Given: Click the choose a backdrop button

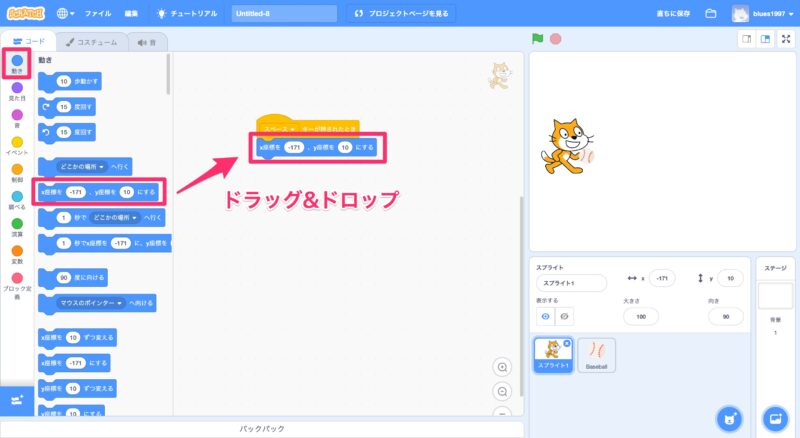Looking at the screenshot, I should (x=774, y=417).
